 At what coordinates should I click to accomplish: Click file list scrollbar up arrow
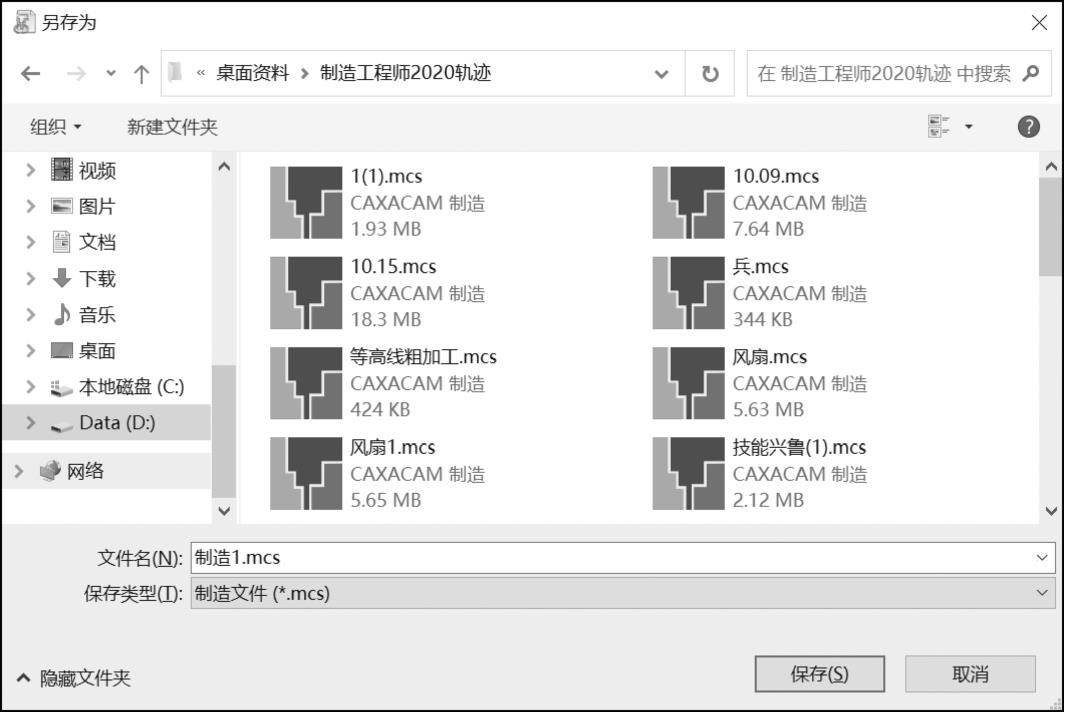tap(1051, 166)
